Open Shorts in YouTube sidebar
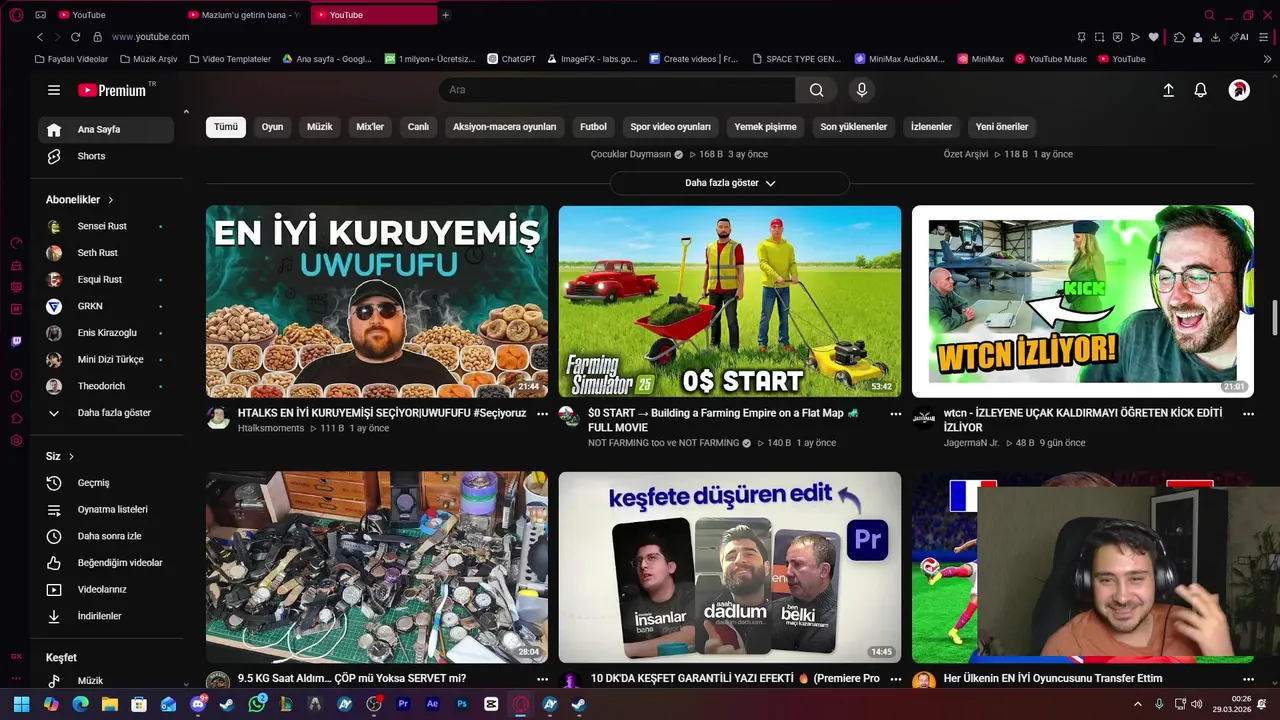 point(106,156)
